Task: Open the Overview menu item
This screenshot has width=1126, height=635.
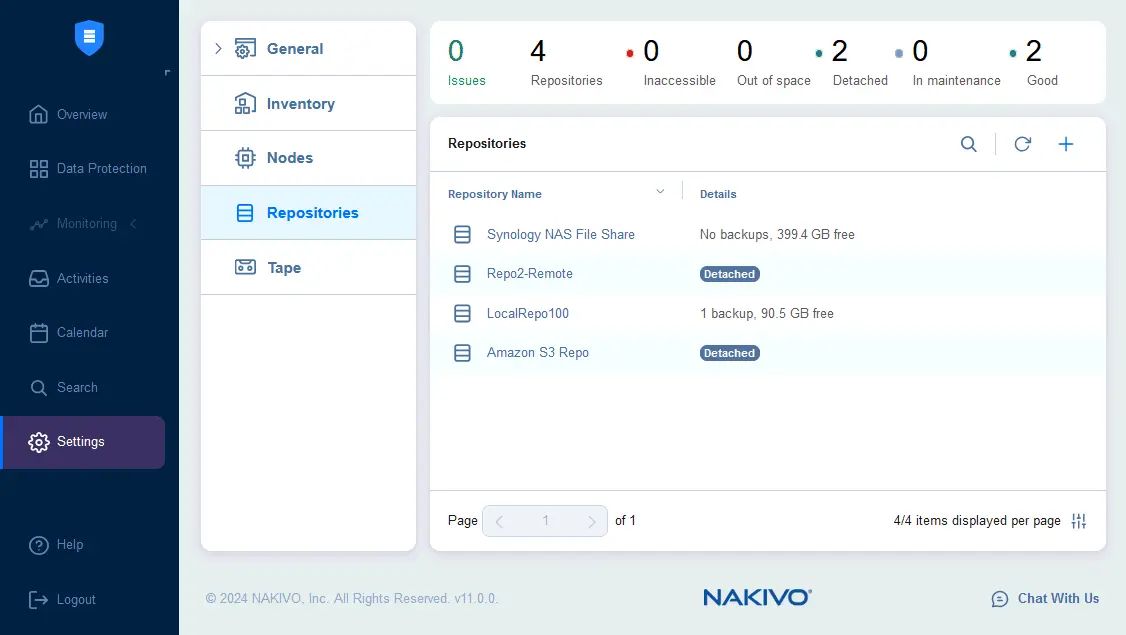Action: (x=83, y=114)
